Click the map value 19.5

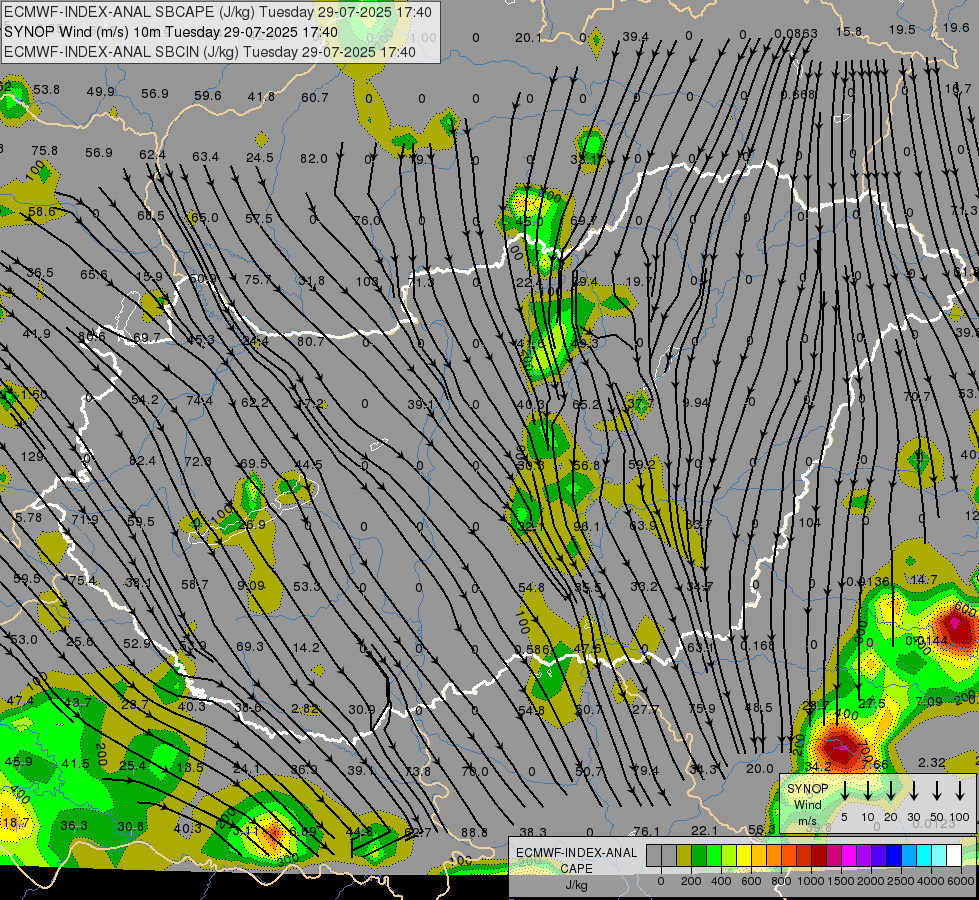pyautogui.click(x=902, y=29)
